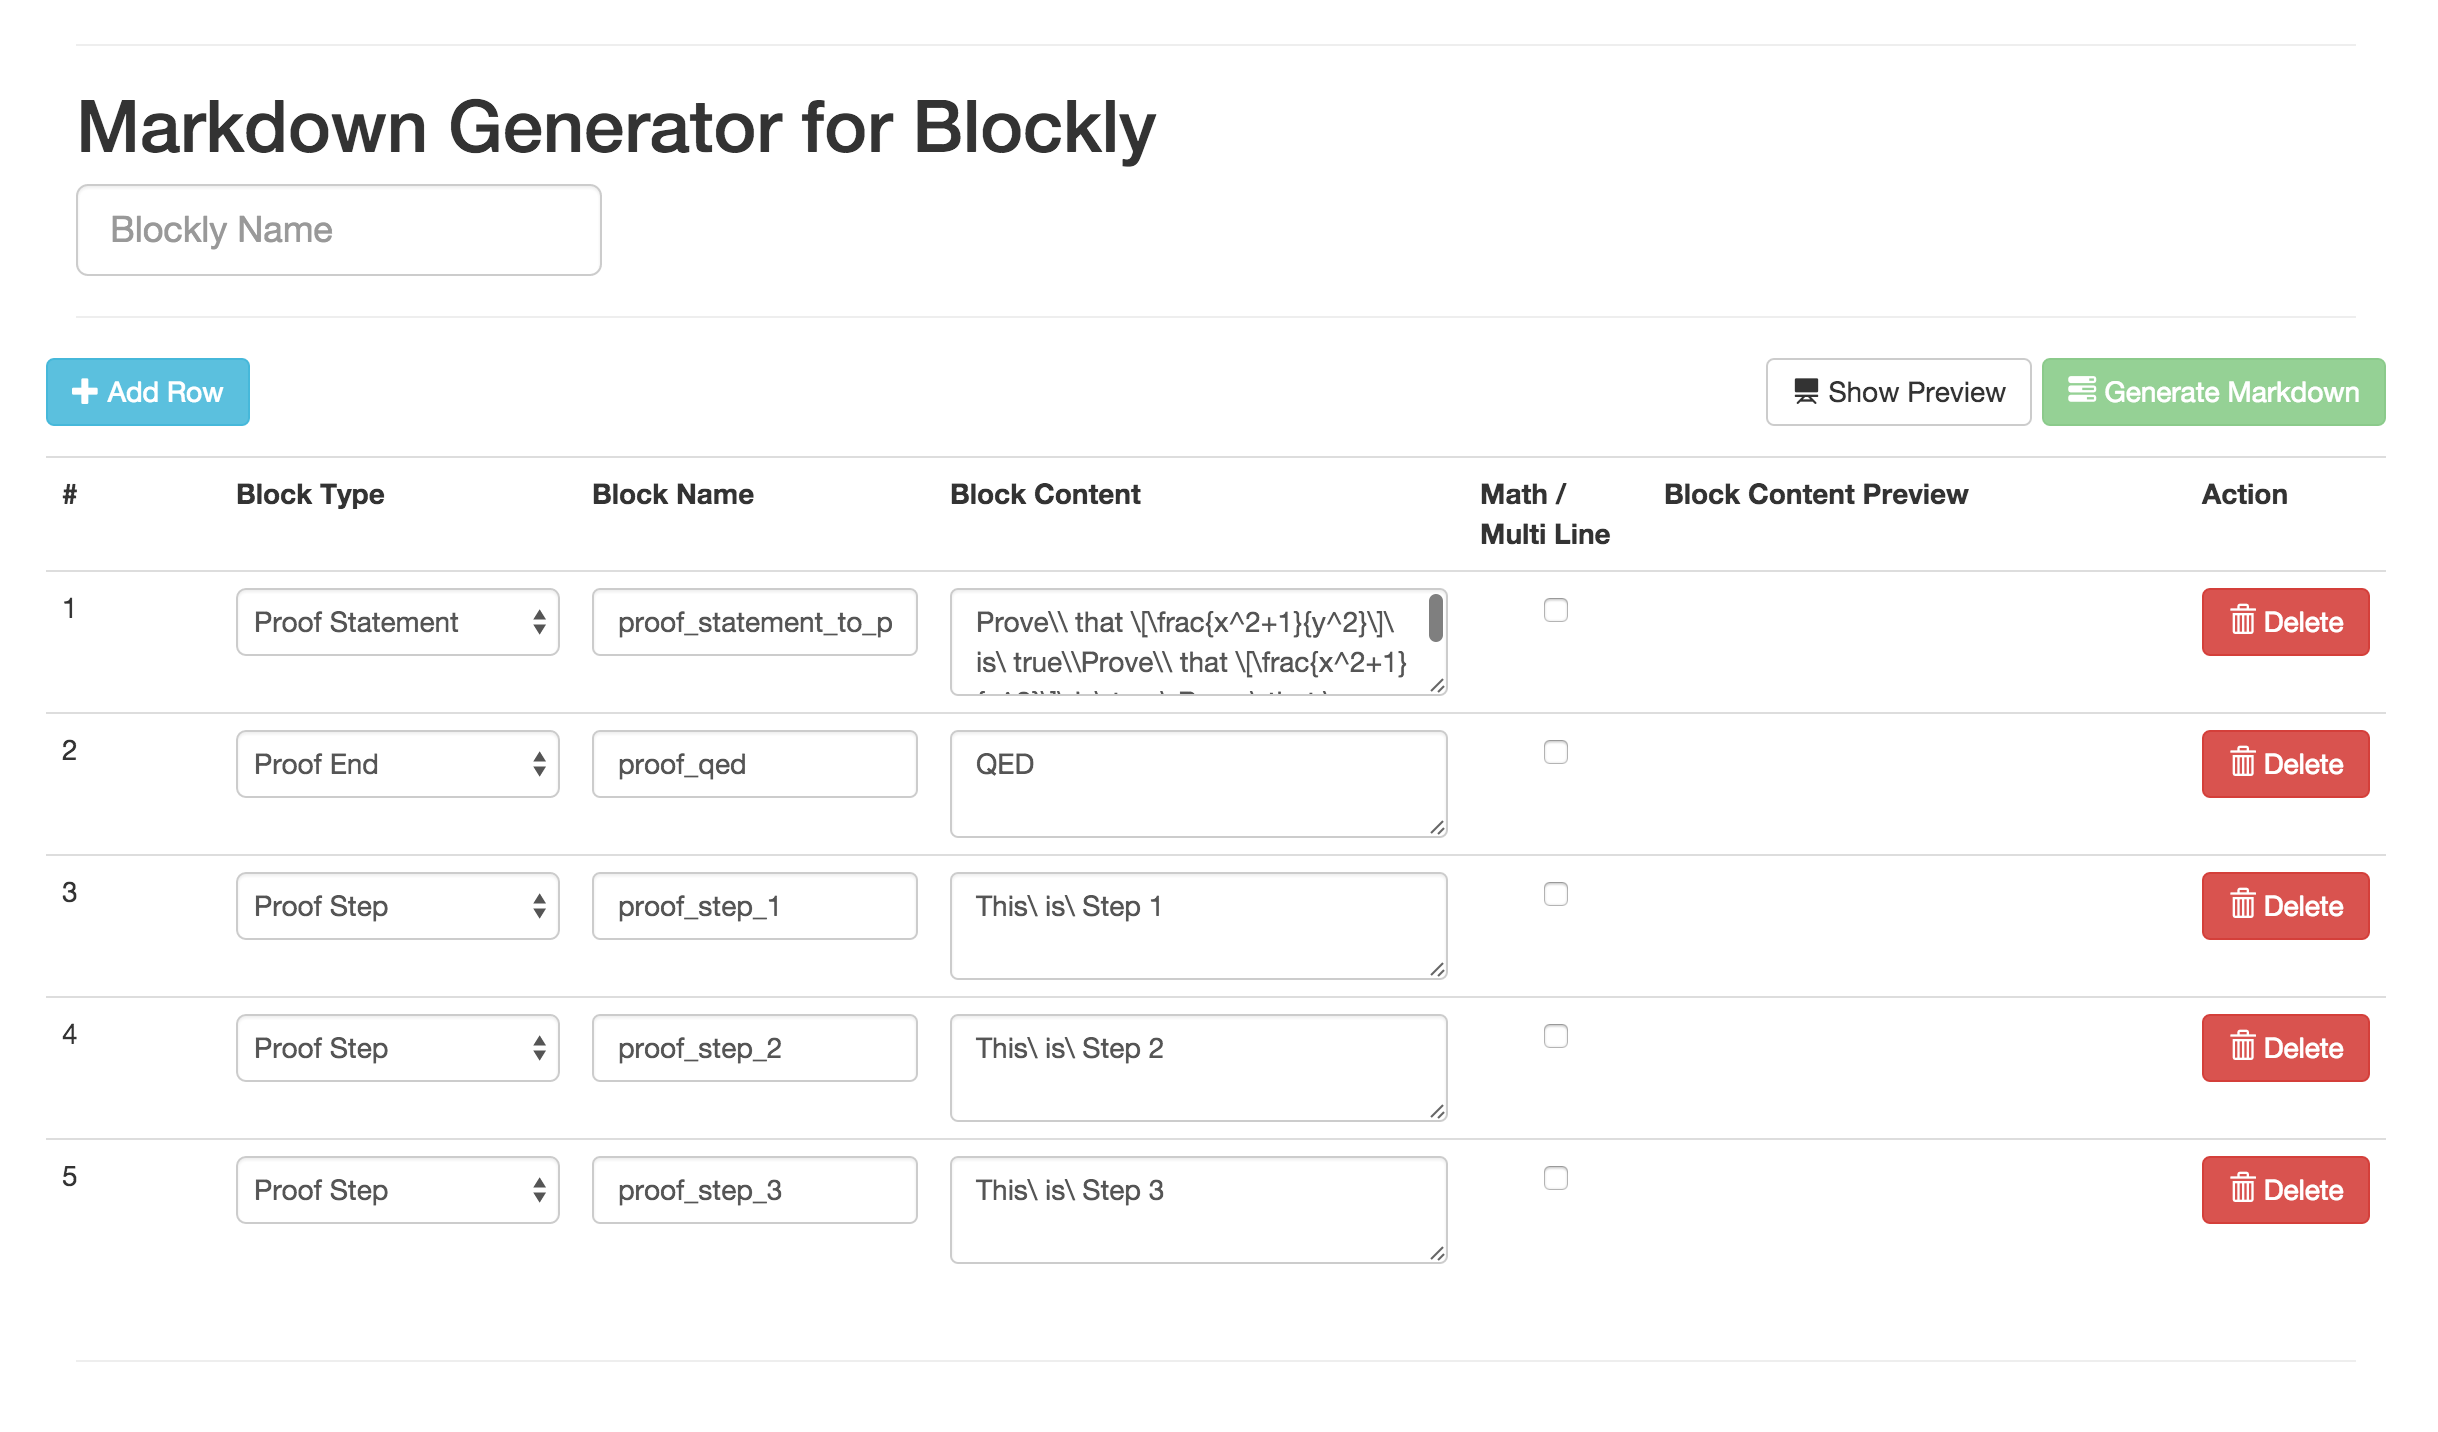The height and width of the screenshot is (1432, 2438).
Task: Open the Proof End block type dropdown
Action: pos(397,764)
